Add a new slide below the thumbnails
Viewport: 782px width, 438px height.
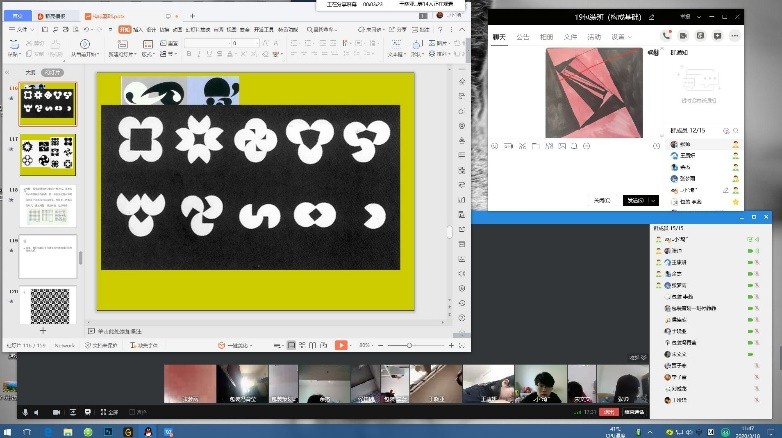(42, 329)
